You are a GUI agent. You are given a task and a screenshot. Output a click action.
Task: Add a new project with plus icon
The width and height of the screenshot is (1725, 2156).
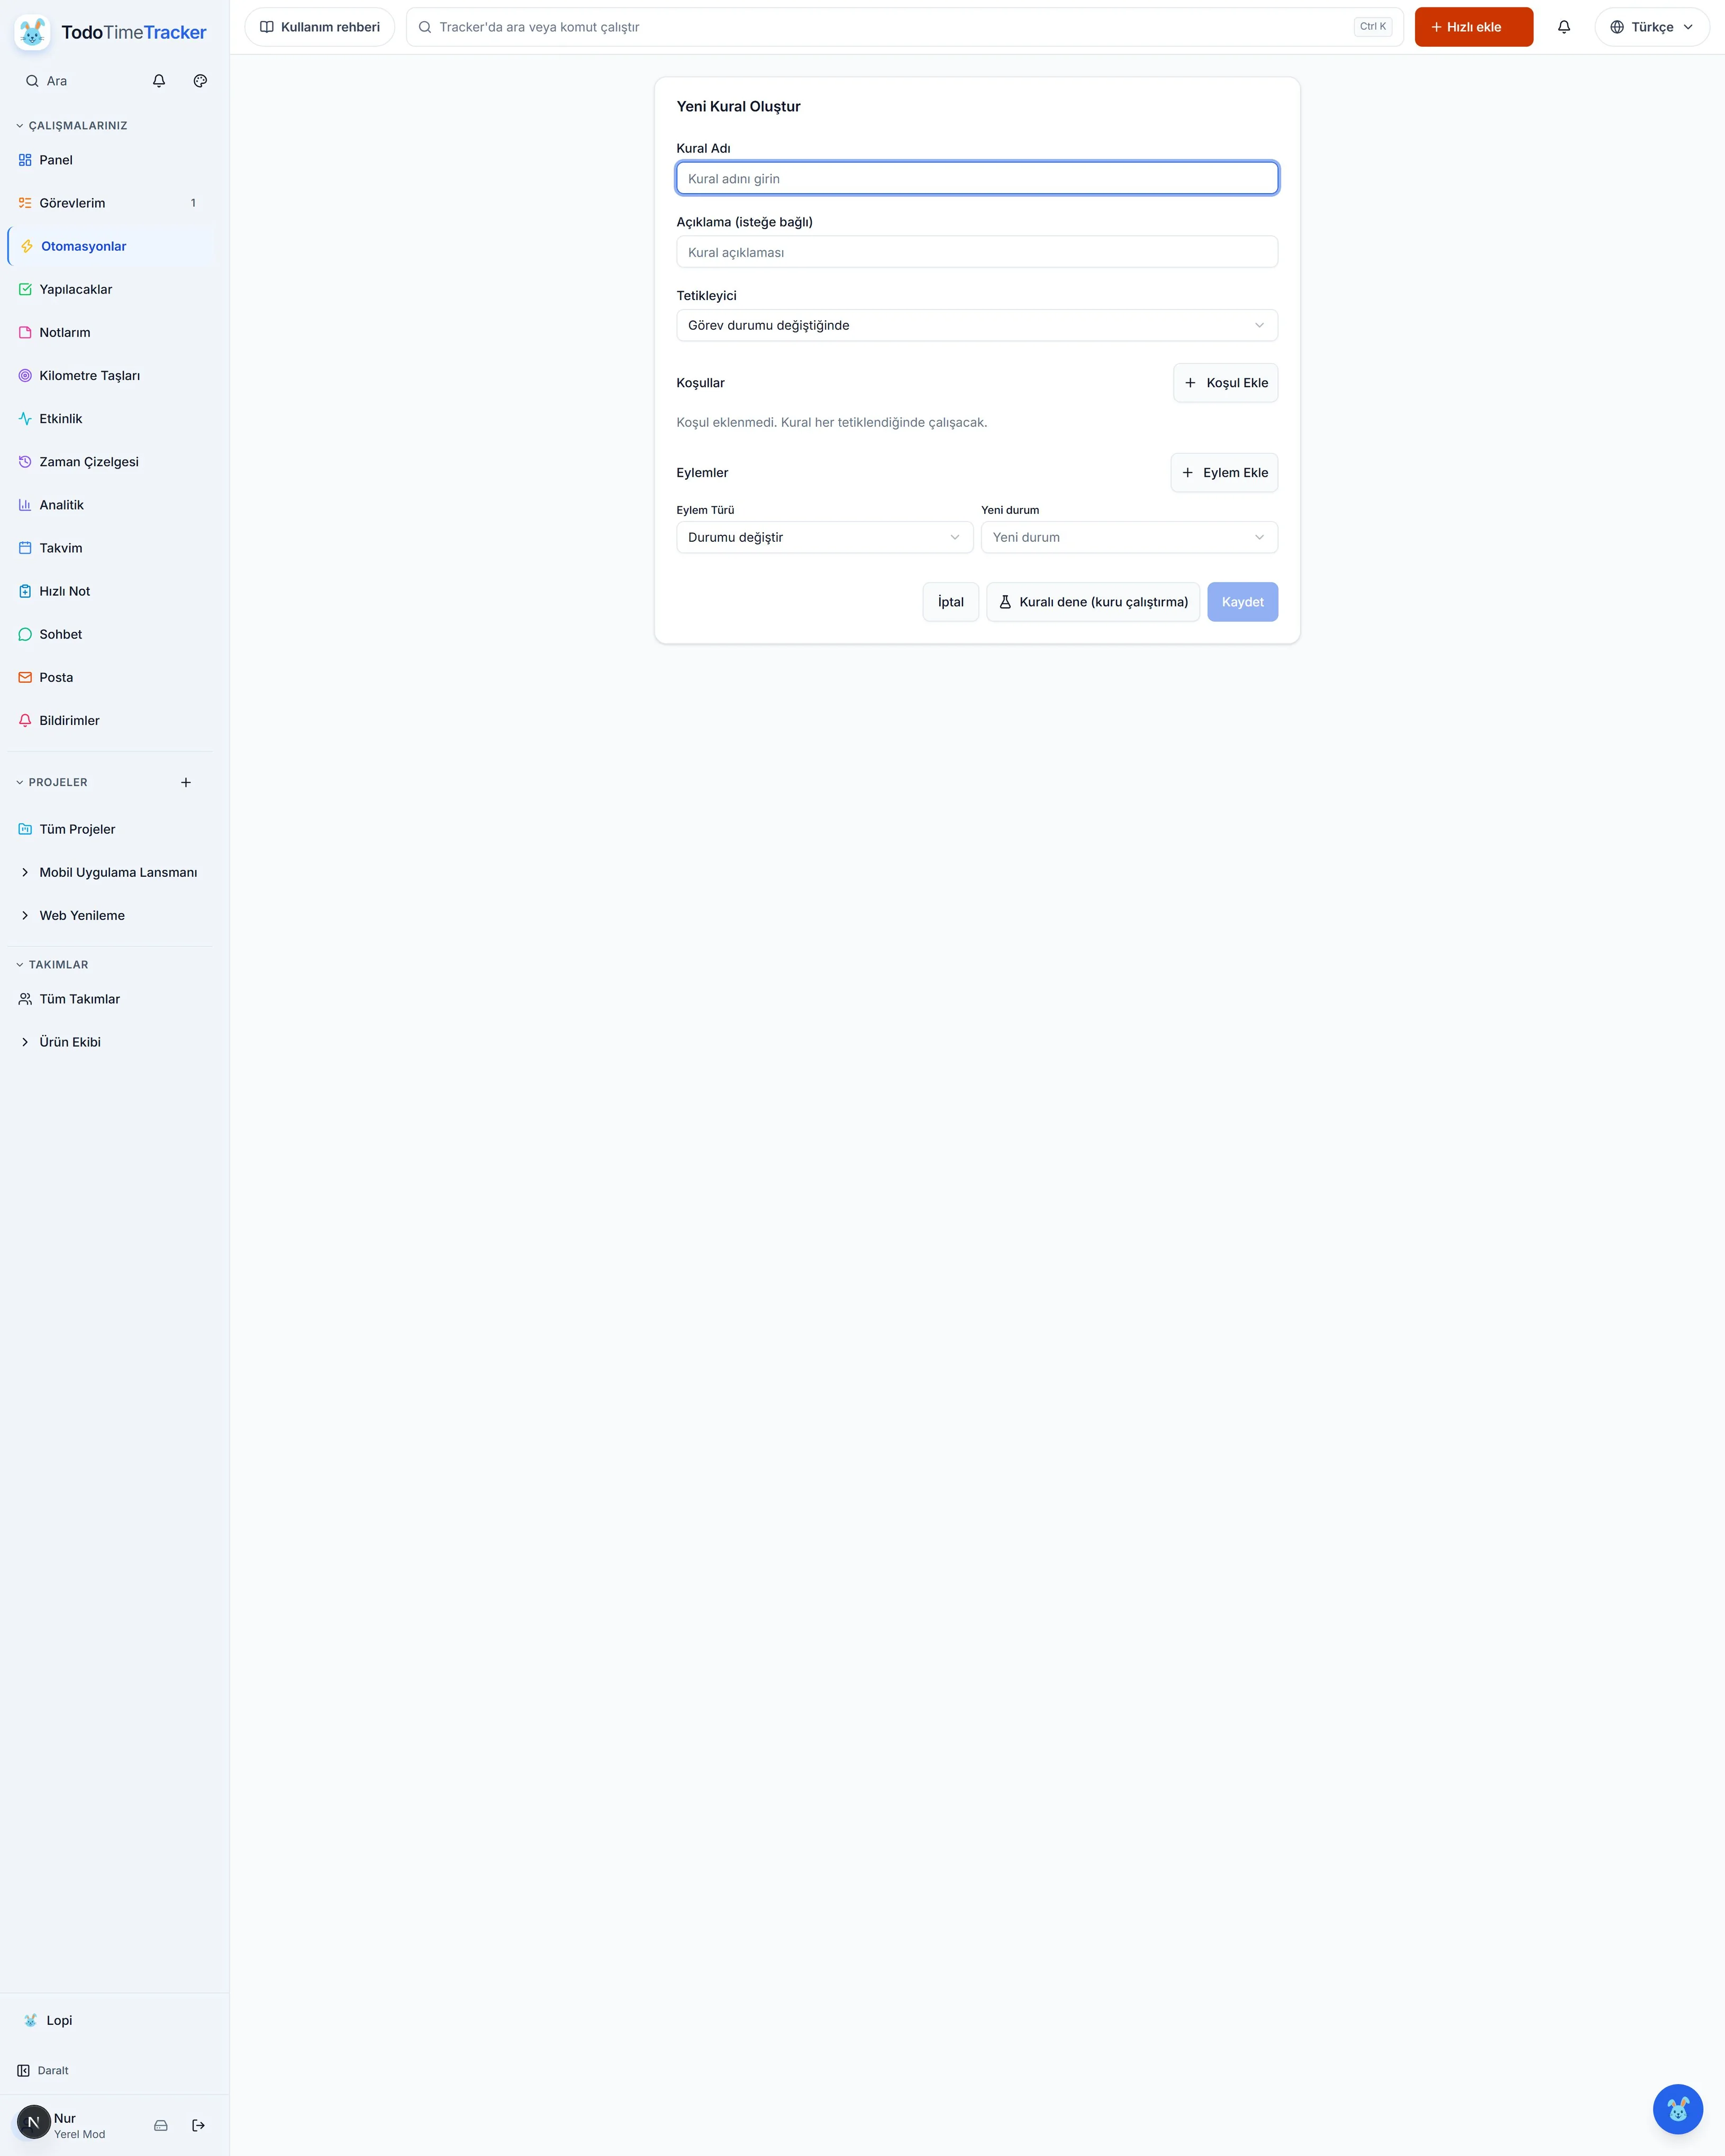[x=186, y=782]
